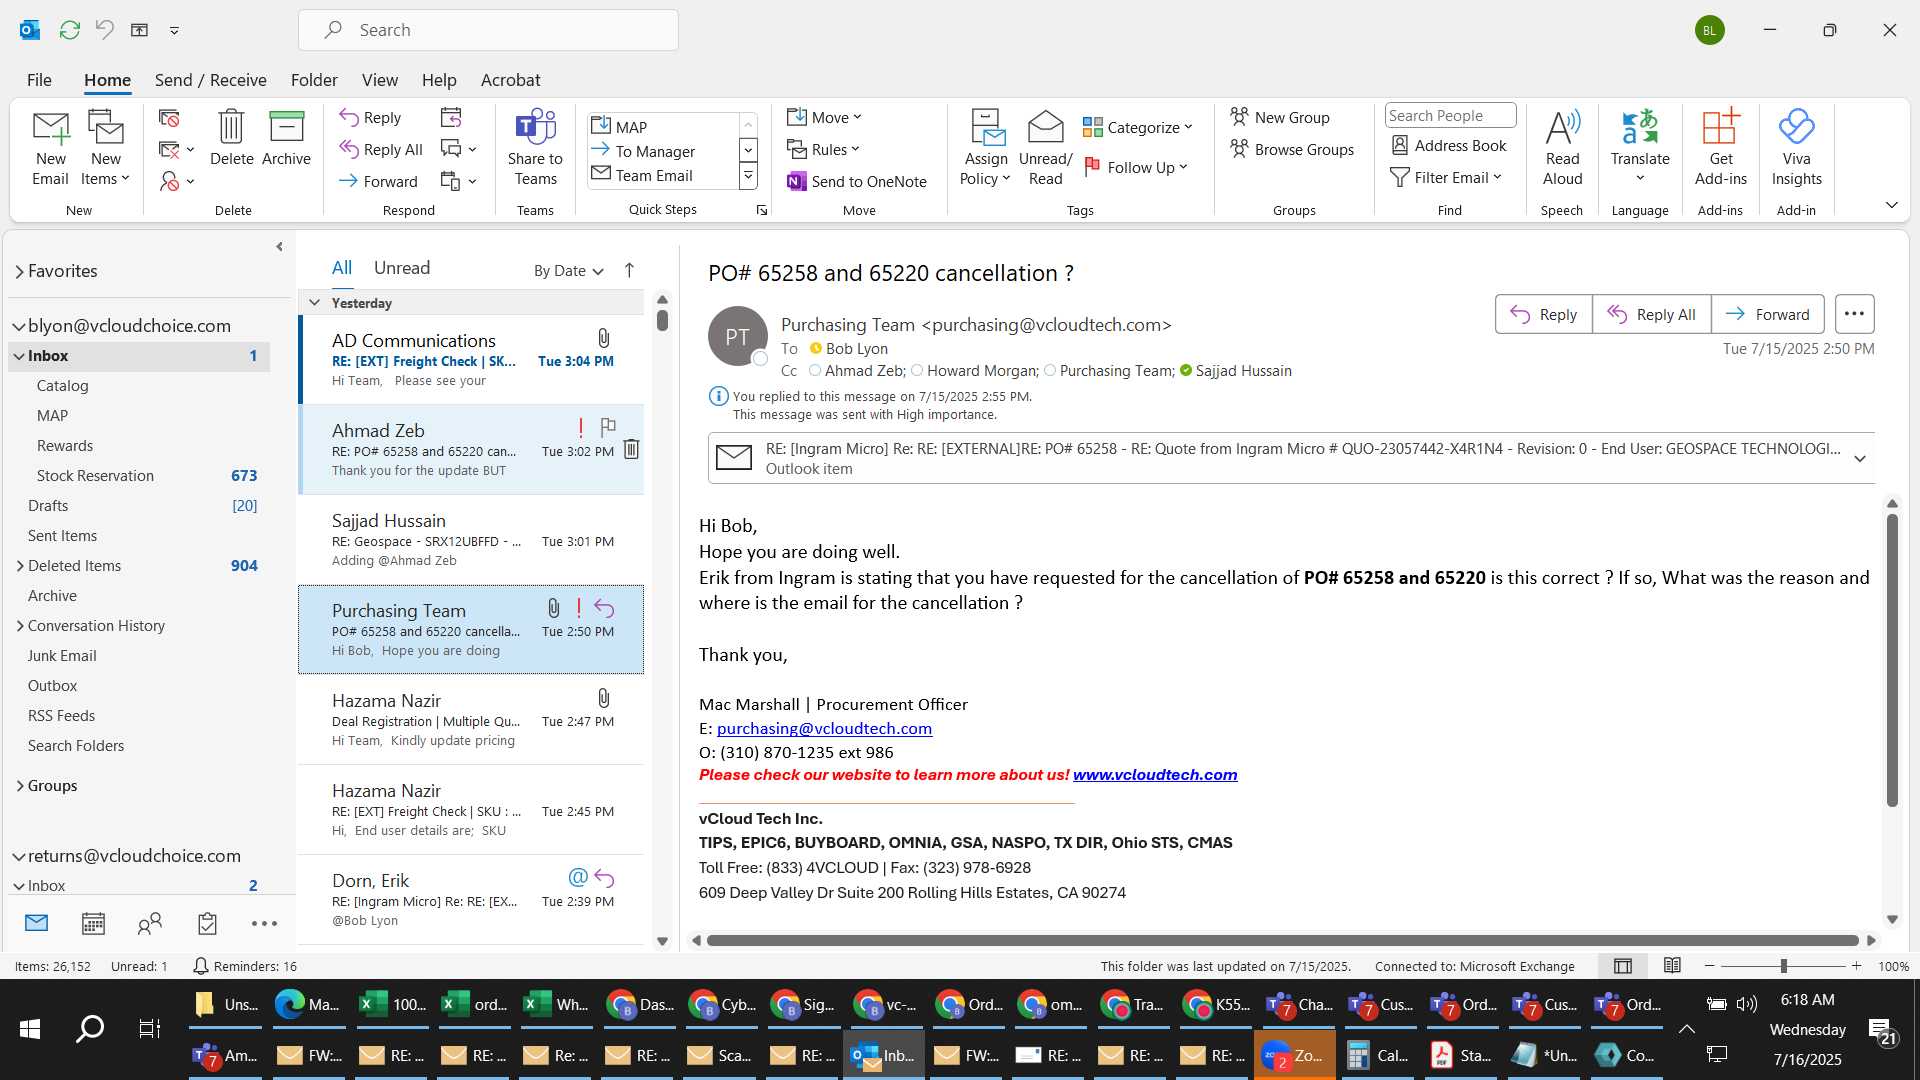Delete Ahmad Zeb message with trash icon

coord(631,449)
